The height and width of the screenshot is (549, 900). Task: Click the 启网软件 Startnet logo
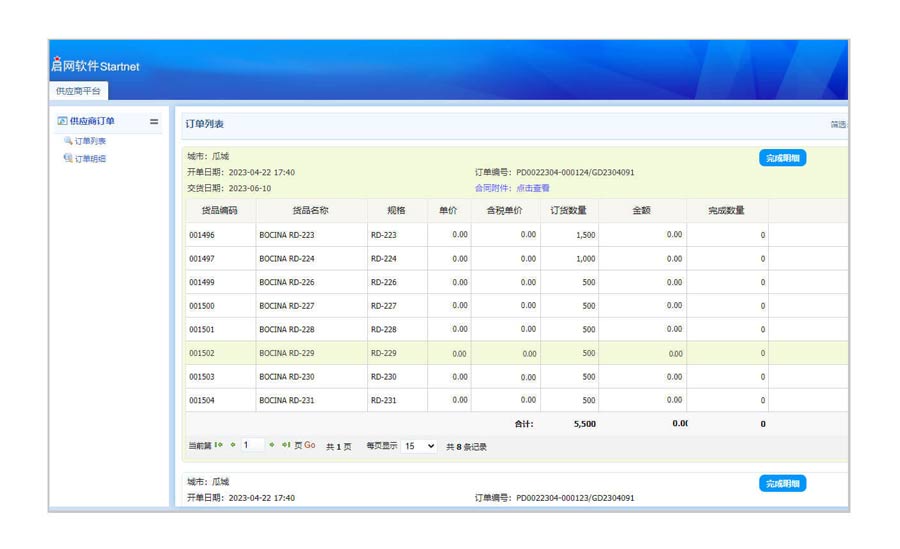point(95,66)
